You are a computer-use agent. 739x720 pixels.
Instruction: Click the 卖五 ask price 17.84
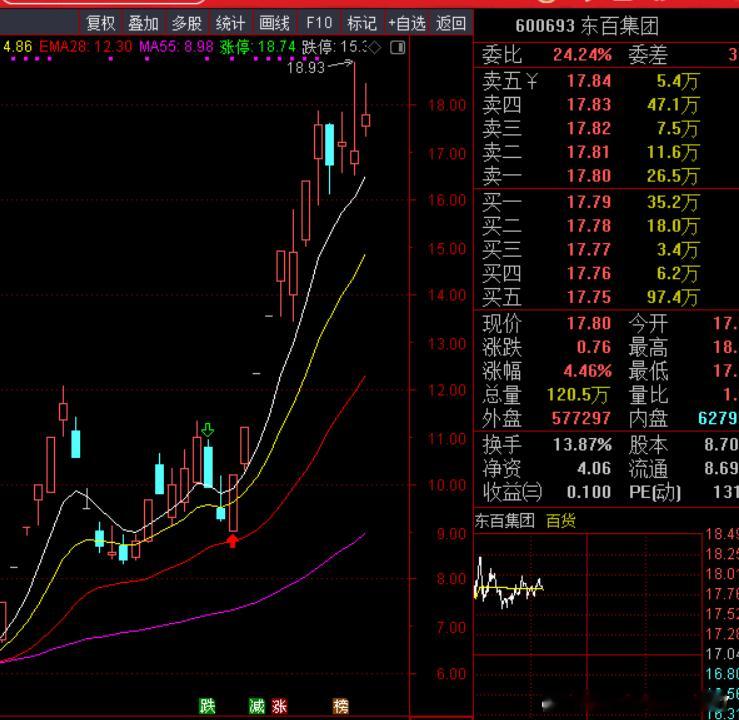(589, 81)
